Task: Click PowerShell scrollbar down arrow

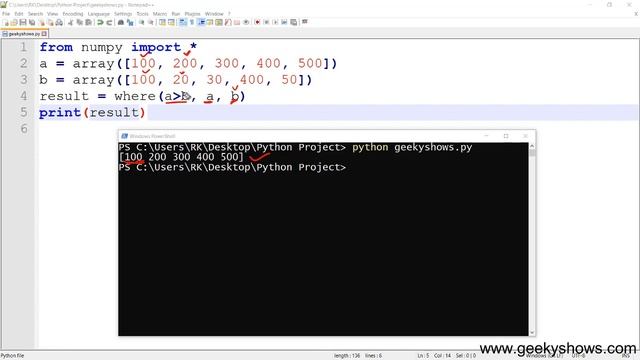Action: click(x=532, y=333)
